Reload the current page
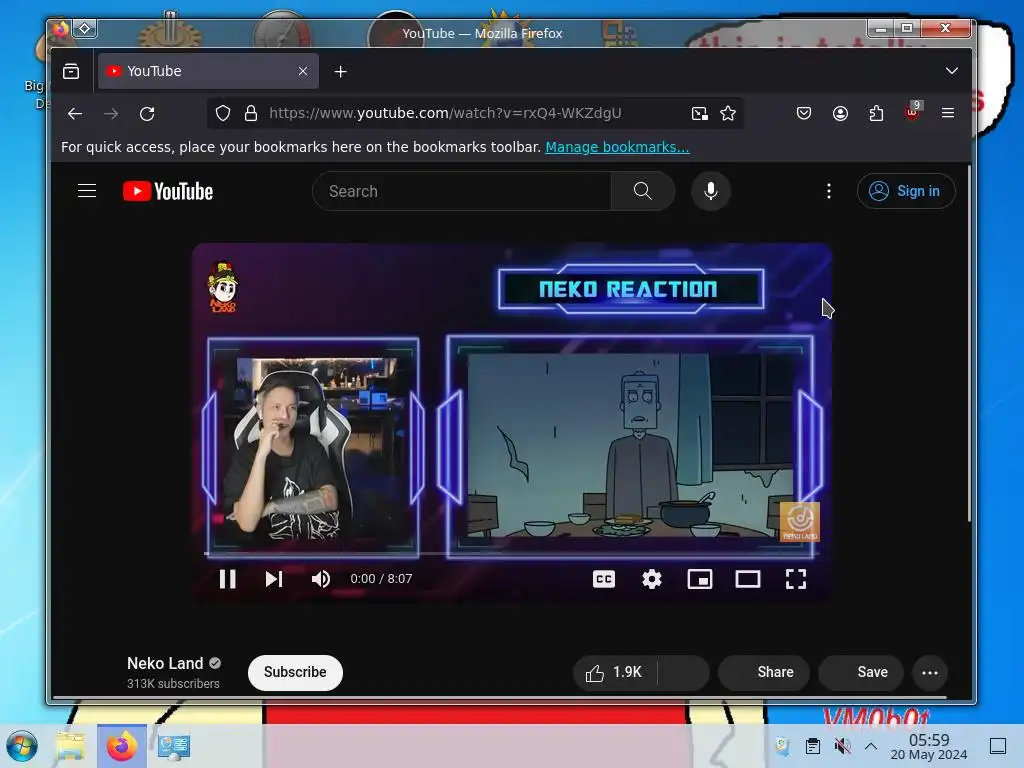Image resolution: width=1024 pixels, height=768 pixels. [x=147, y=114]
